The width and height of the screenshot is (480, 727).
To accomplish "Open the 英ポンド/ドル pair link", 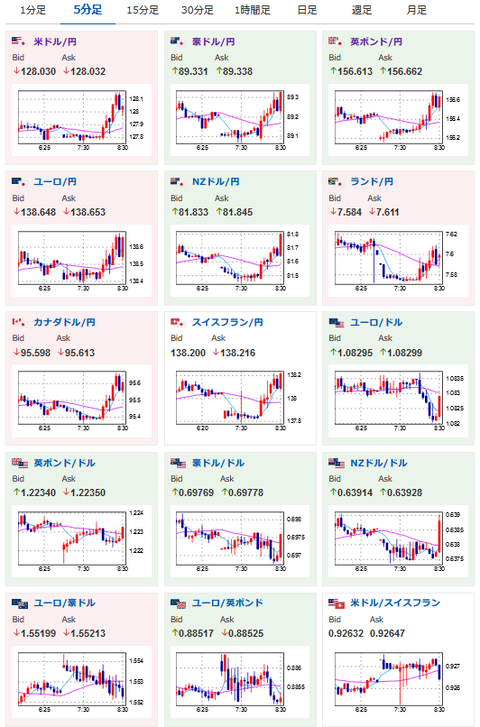I will (64, 463).
